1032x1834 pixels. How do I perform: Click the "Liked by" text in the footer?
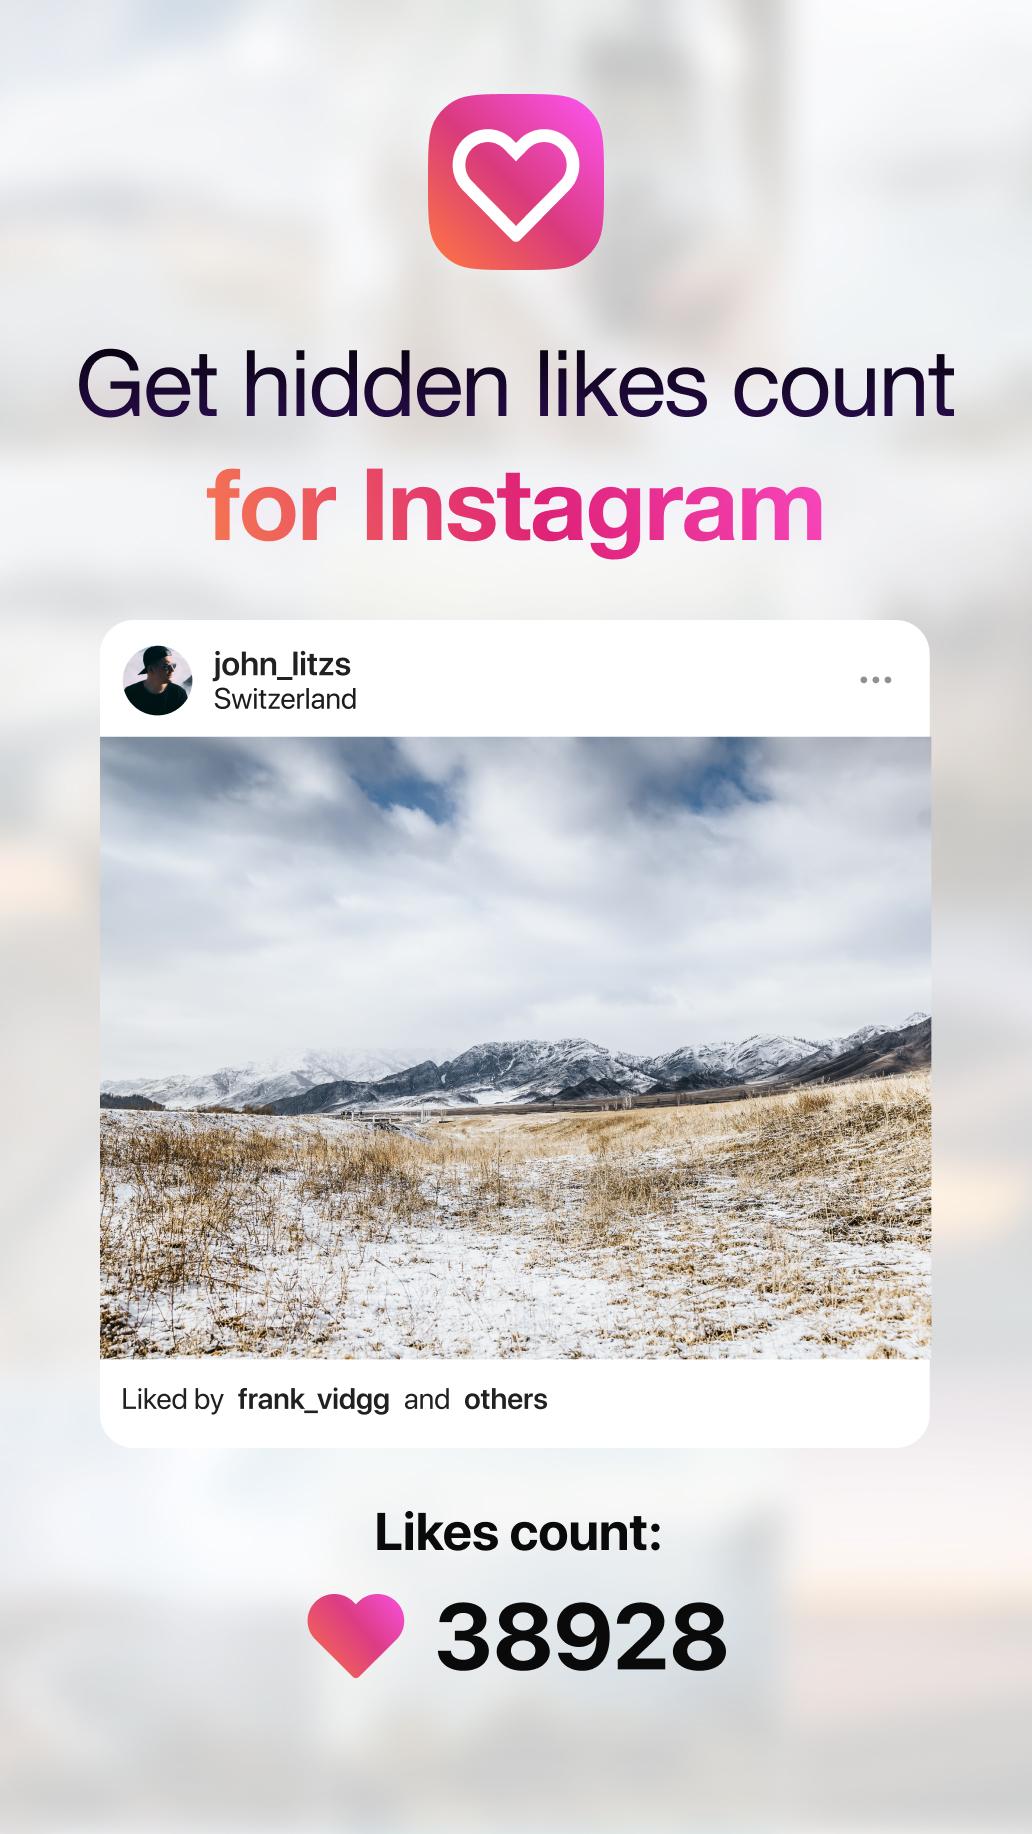172,1399
